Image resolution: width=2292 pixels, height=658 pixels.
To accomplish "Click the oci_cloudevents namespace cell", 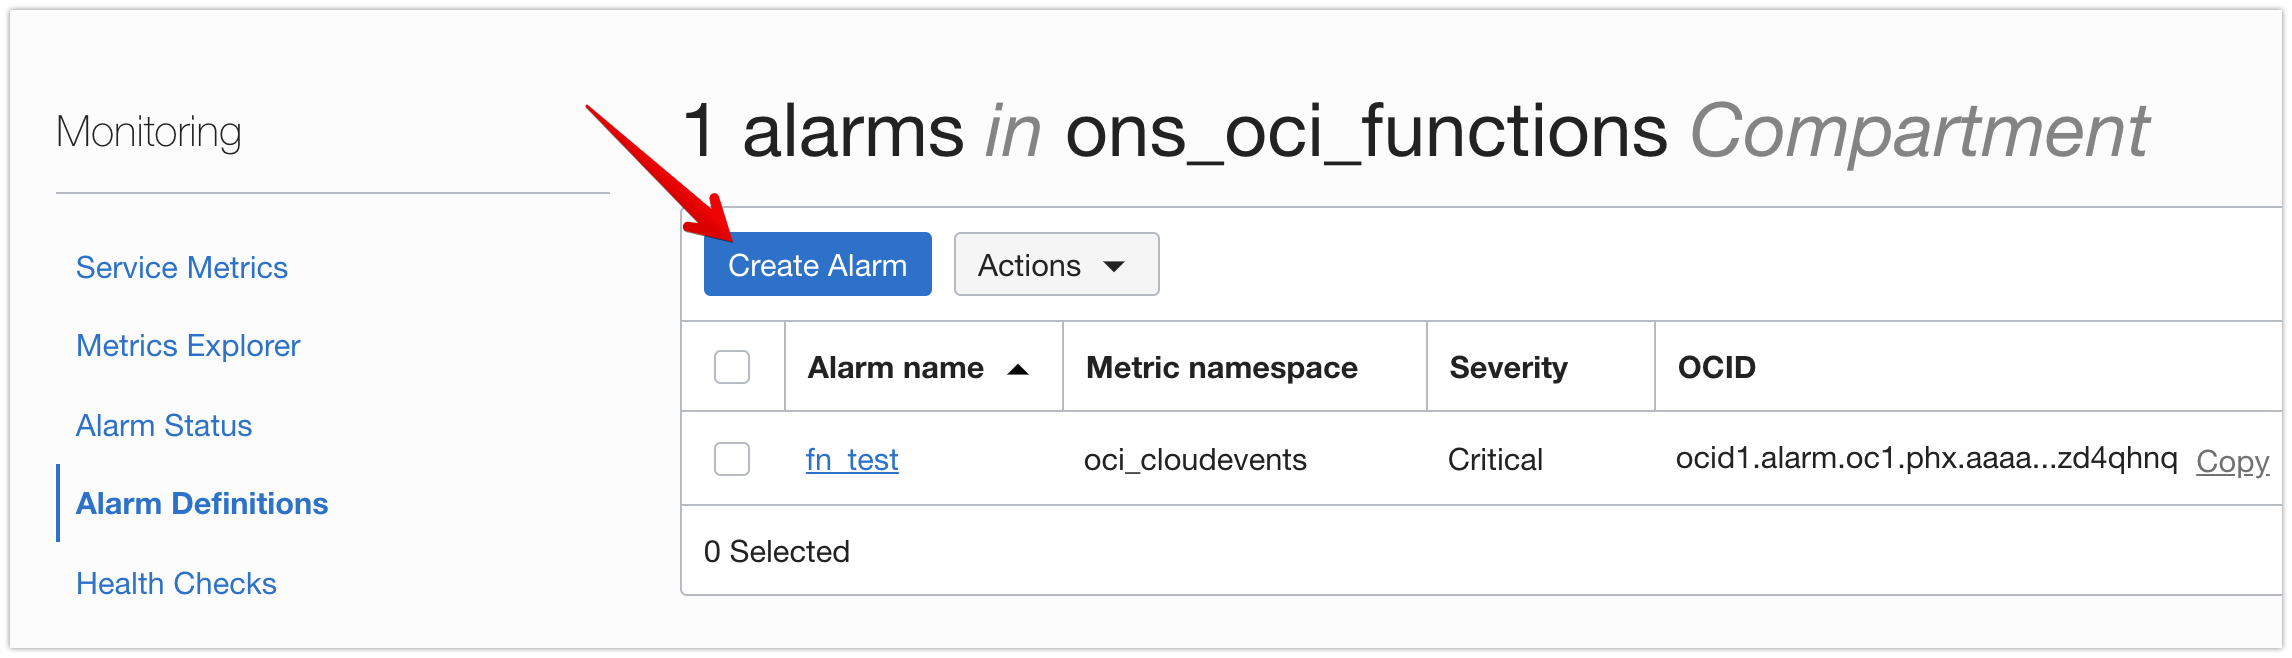I will (1195, 459).
